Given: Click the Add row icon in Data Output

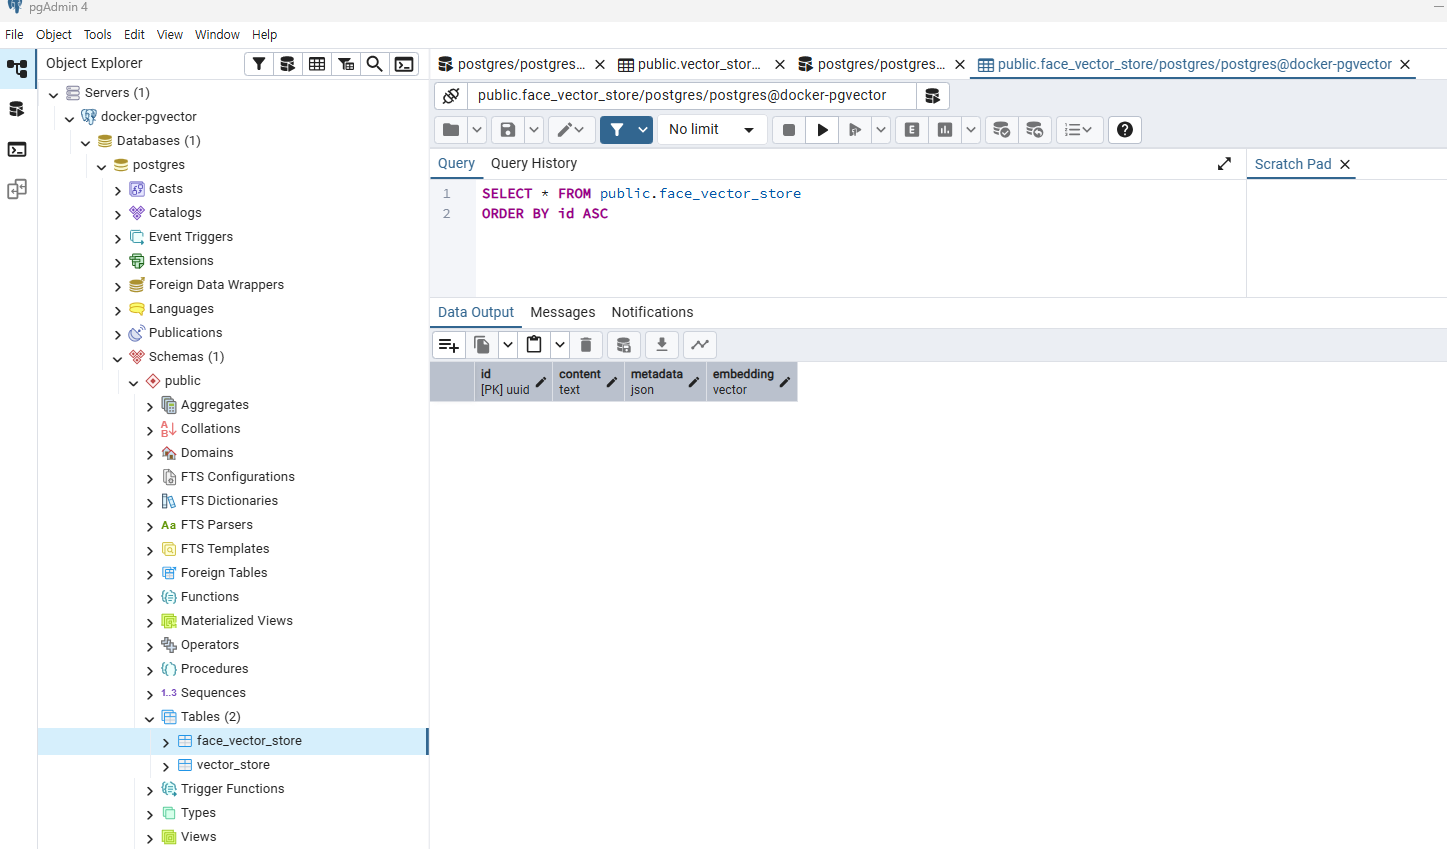Looking at the screenshot, I should click(449, 345).
